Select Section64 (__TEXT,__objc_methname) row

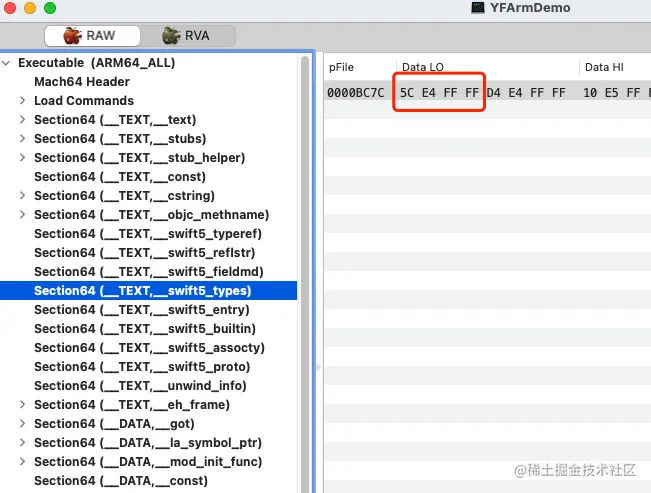(149, 215)
